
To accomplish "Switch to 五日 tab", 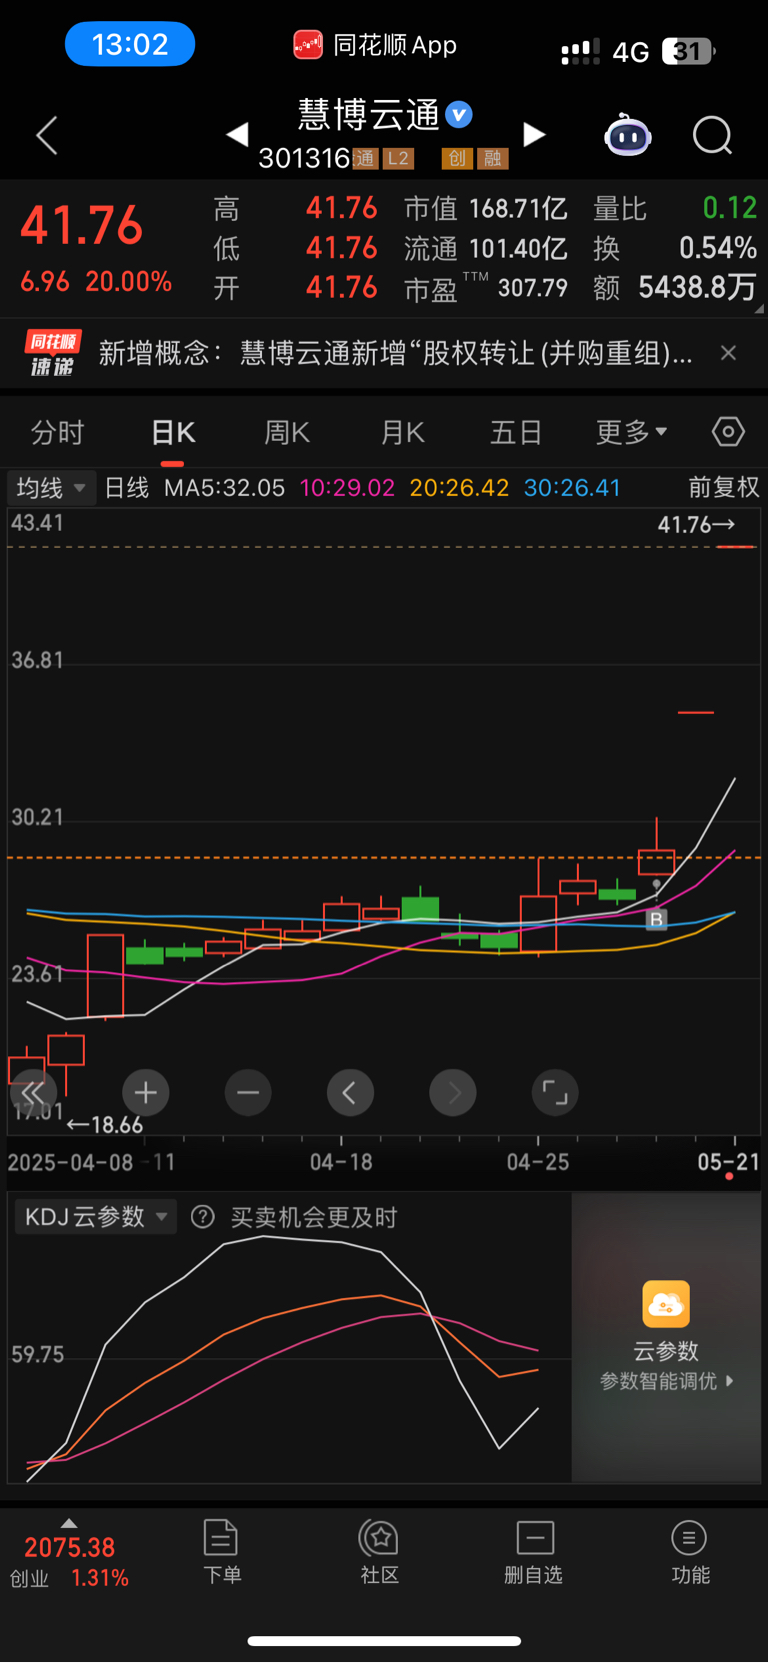I will click(x=516, y=432).
